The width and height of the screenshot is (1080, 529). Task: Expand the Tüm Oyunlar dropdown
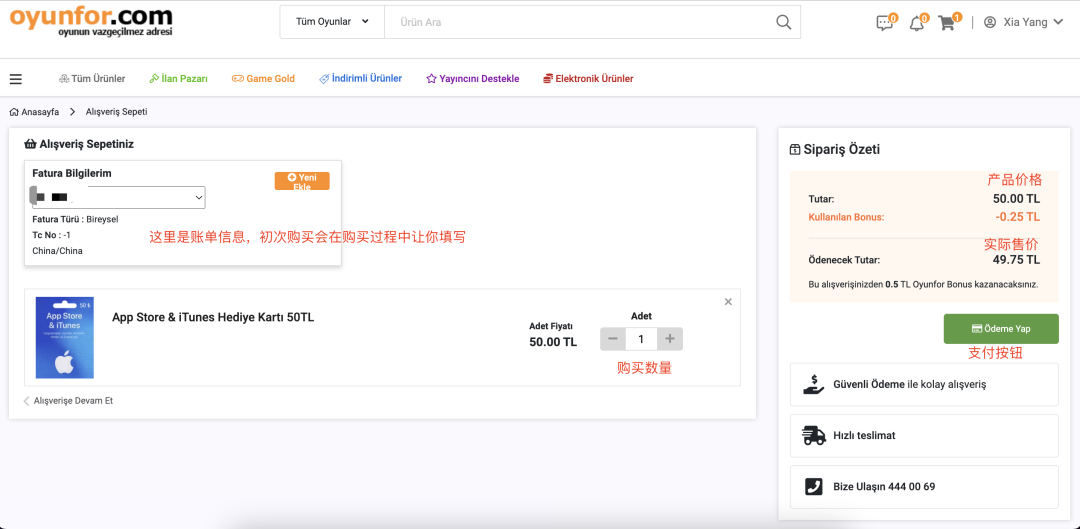(332, 22)
